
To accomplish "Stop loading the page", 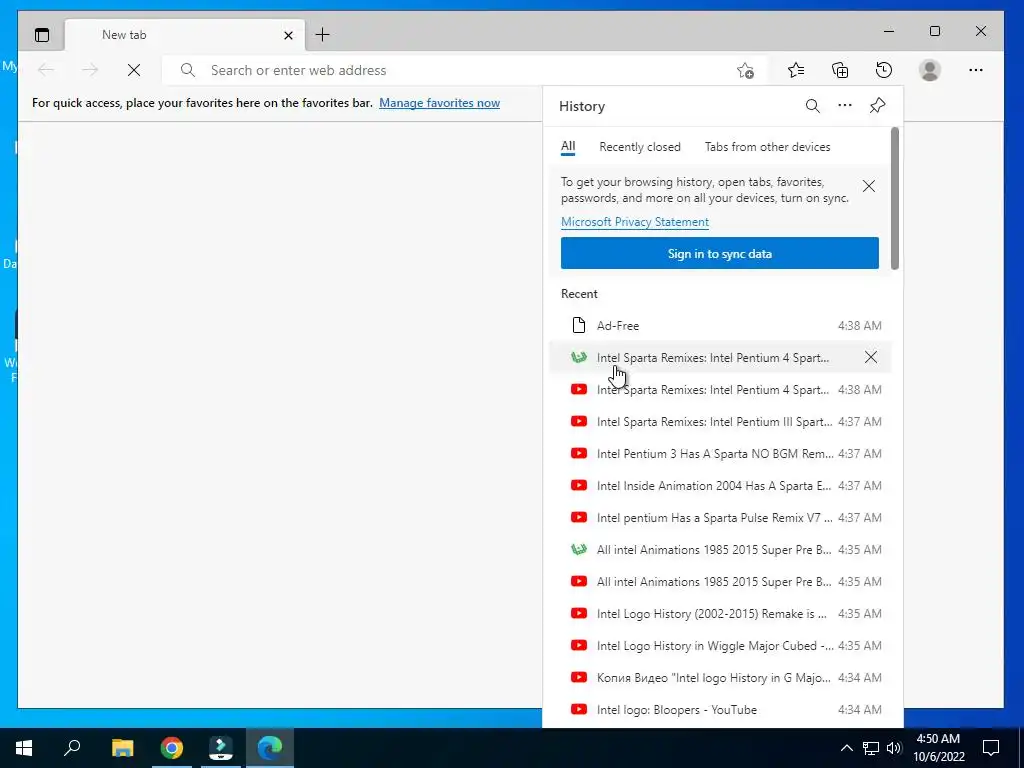I will 134,70.
